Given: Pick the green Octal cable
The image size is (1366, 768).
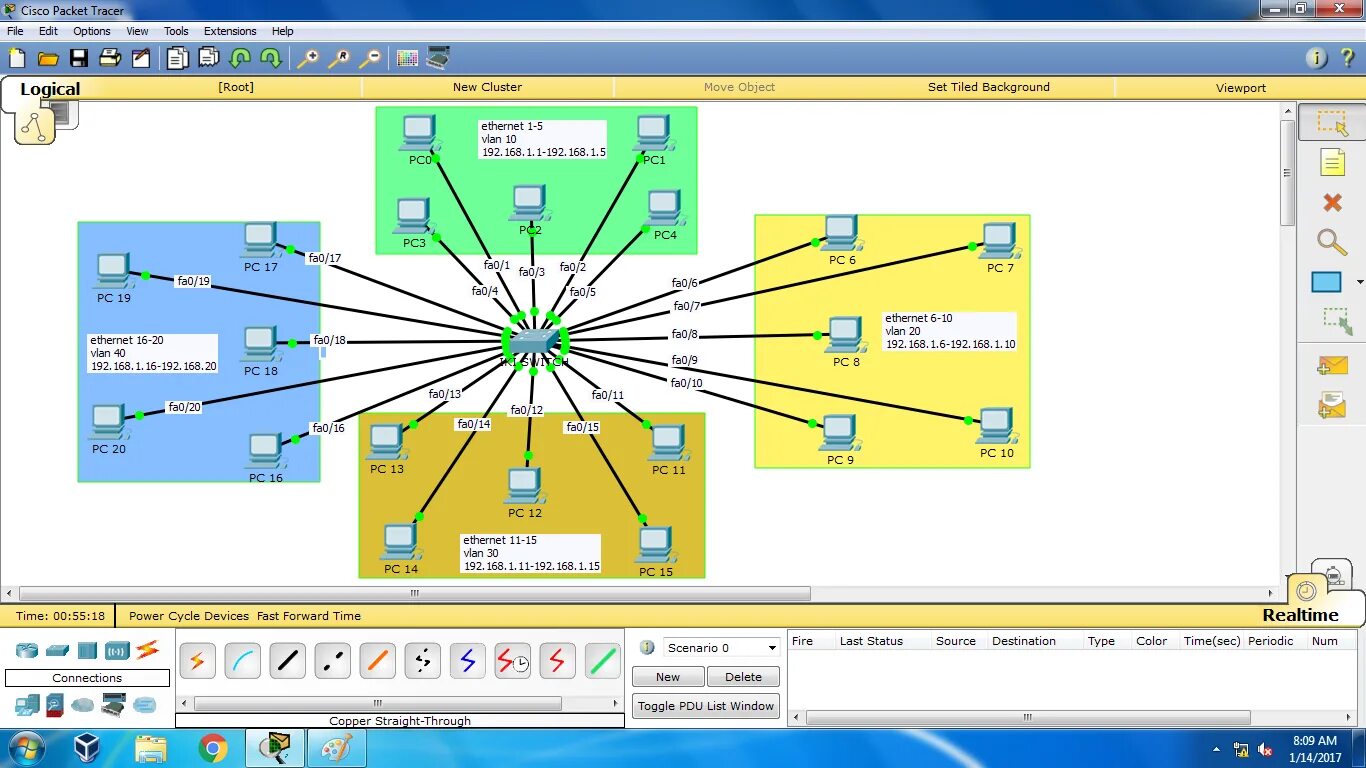Looking at the screenshot, I should point(602,661).
